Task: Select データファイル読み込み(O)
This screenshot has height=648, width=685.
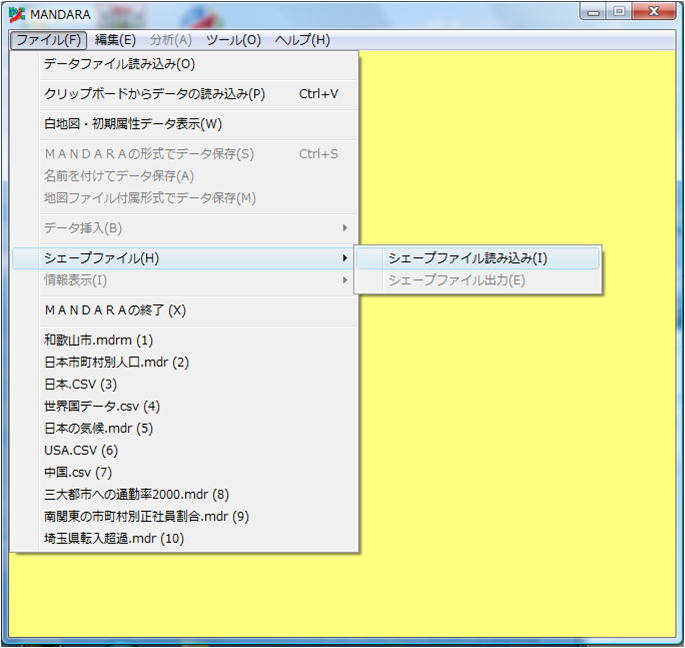Action: [186, 64]
